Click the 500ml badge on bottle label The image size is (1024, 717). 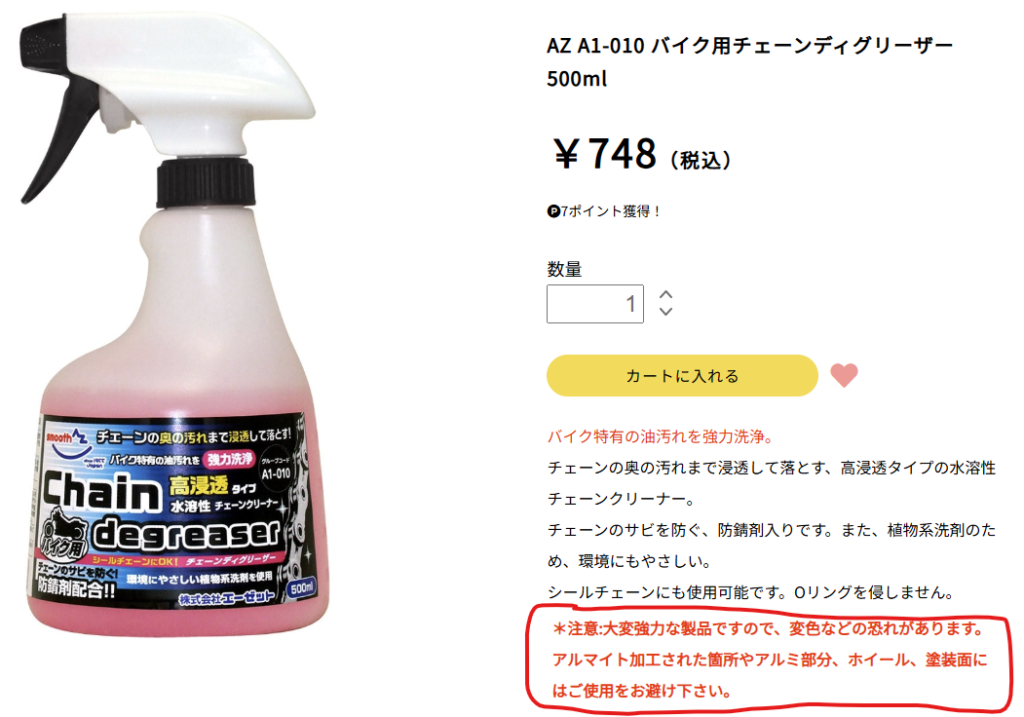tap(302, 588)
